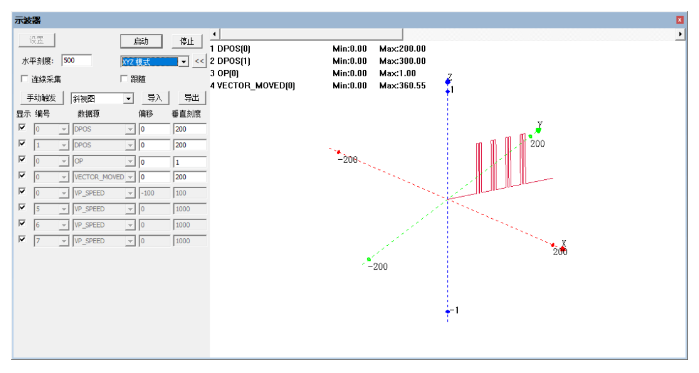
Task: Click the left scroll arrow above the plot
Action: [x=215, y=34]
